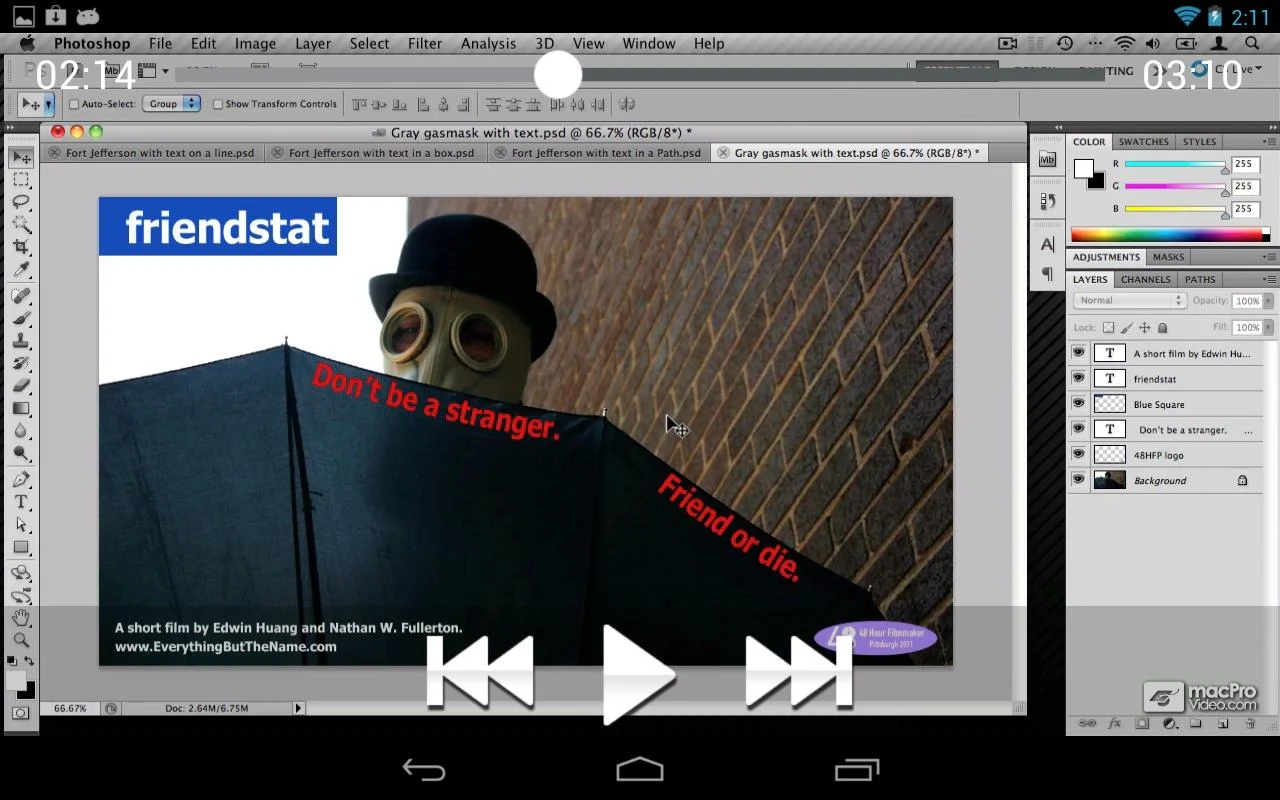Select the Gradient tool
This screenshot has height=800, width=1280.
pyautogui.click(x=21, y=408)
